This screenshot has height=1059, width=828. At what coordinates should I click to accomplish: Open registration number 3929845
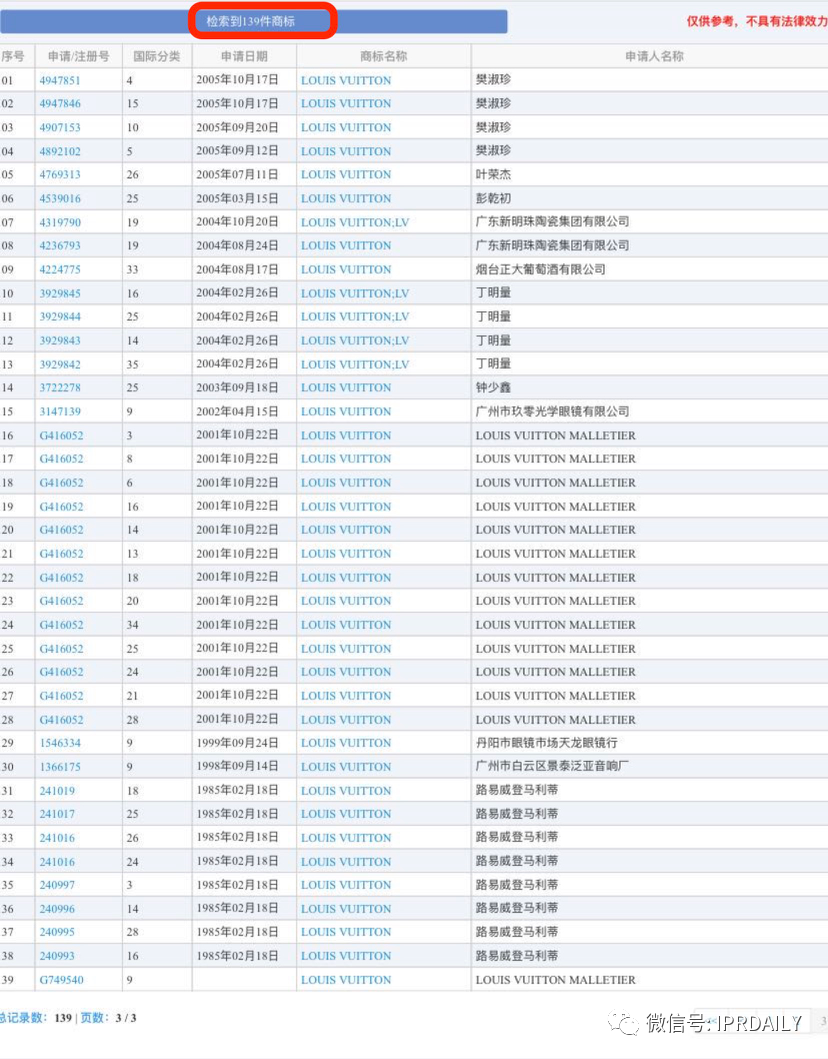click(x=59, y=293)
